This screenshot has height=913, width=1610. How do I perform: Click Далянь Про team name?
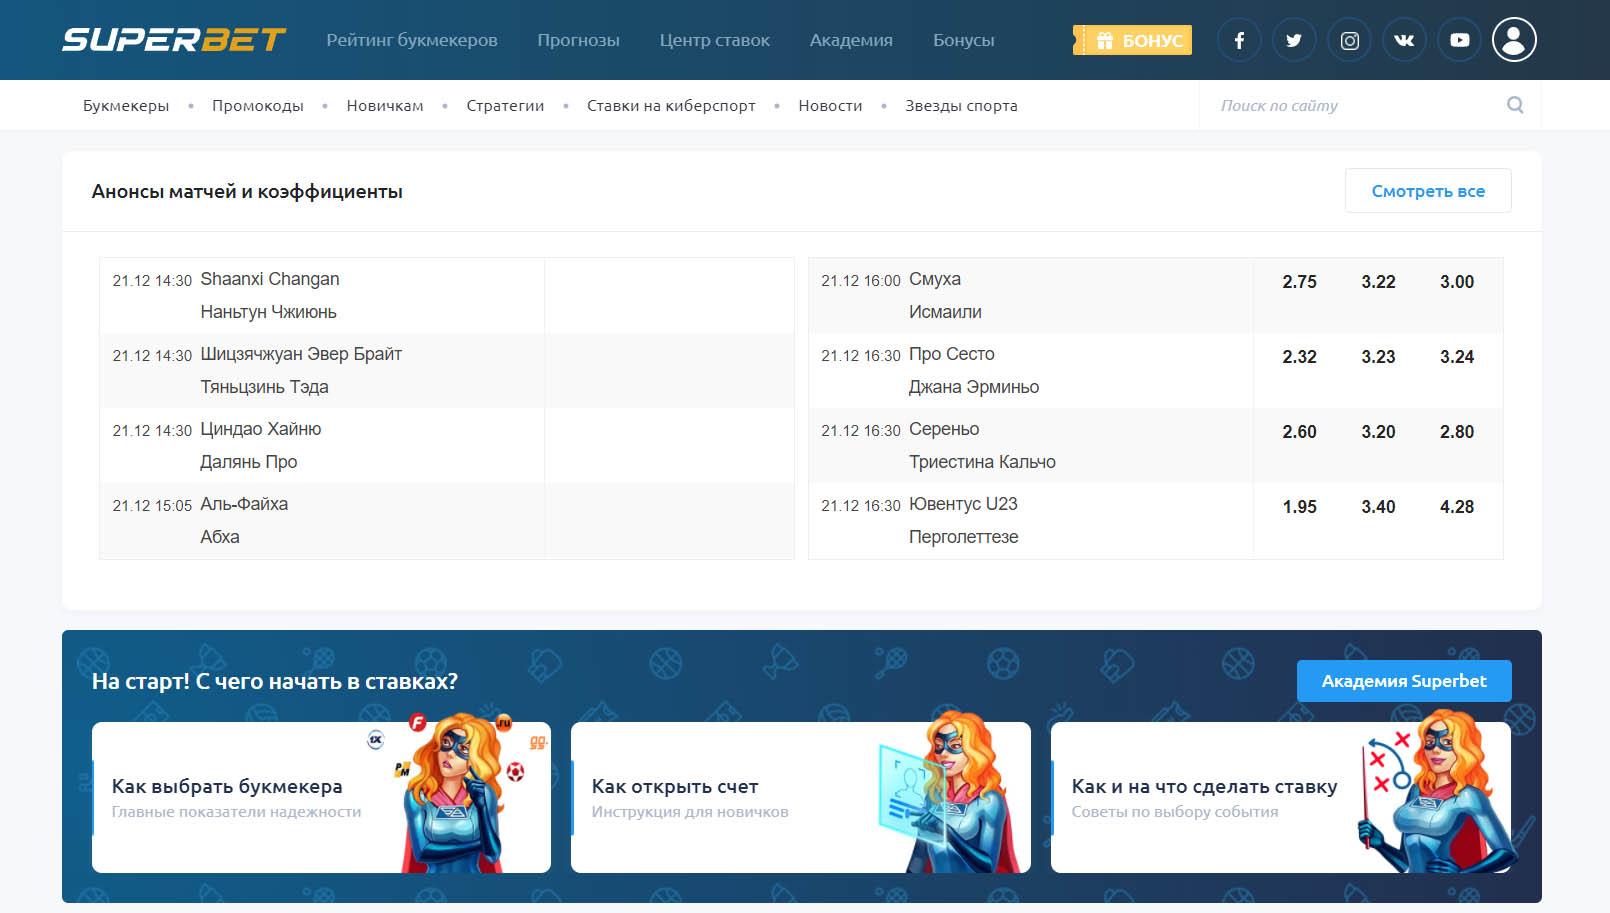tap(248, 462)
